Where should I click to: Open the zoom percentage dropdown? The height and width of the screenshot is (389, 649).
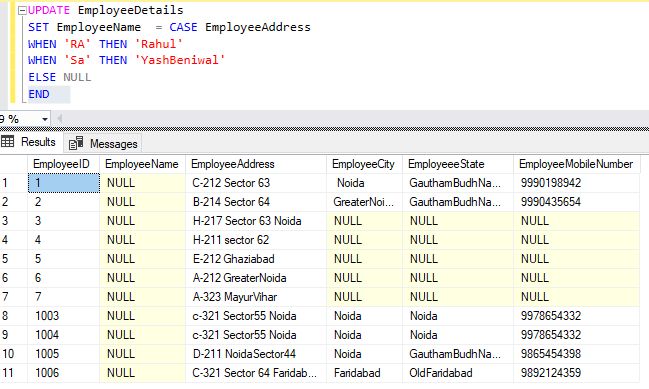(44, 120)
